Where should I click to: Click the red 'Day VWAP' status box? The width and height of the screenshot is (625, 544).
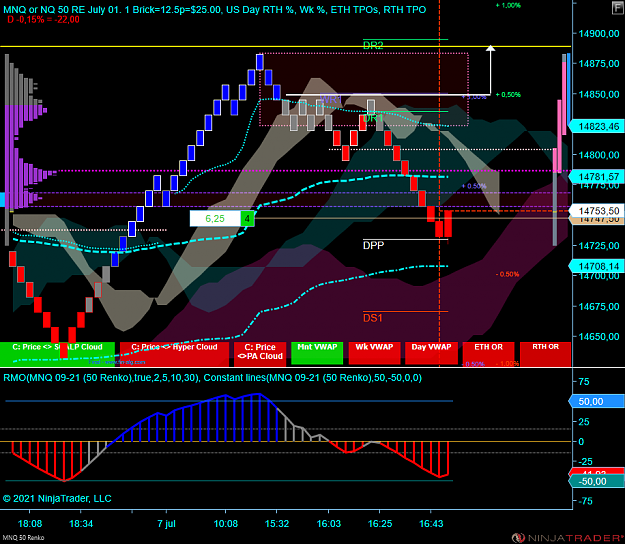click(431, 353)
